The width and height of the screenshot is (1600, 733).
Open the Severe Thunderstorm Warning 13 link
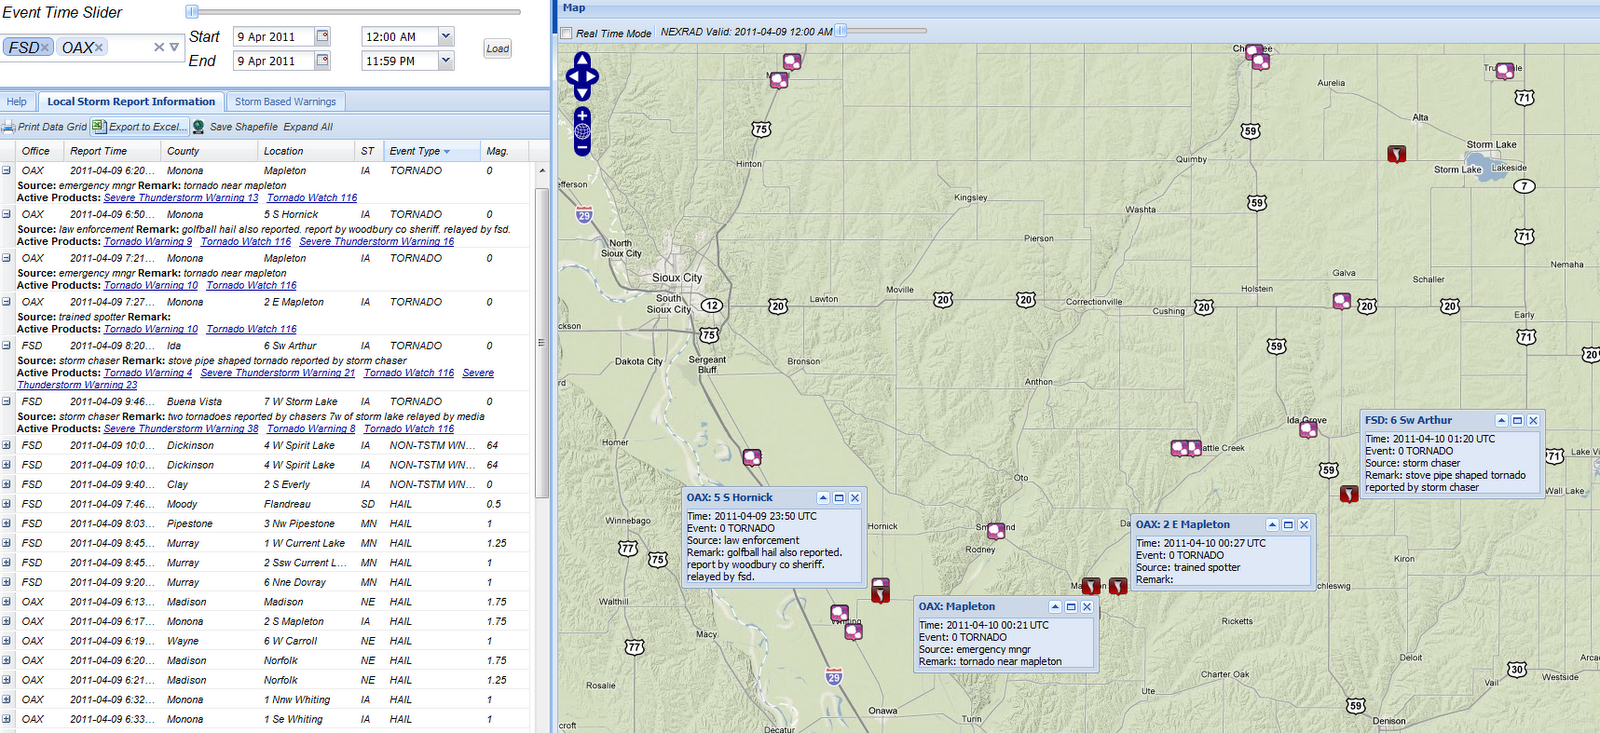[181, 198]
